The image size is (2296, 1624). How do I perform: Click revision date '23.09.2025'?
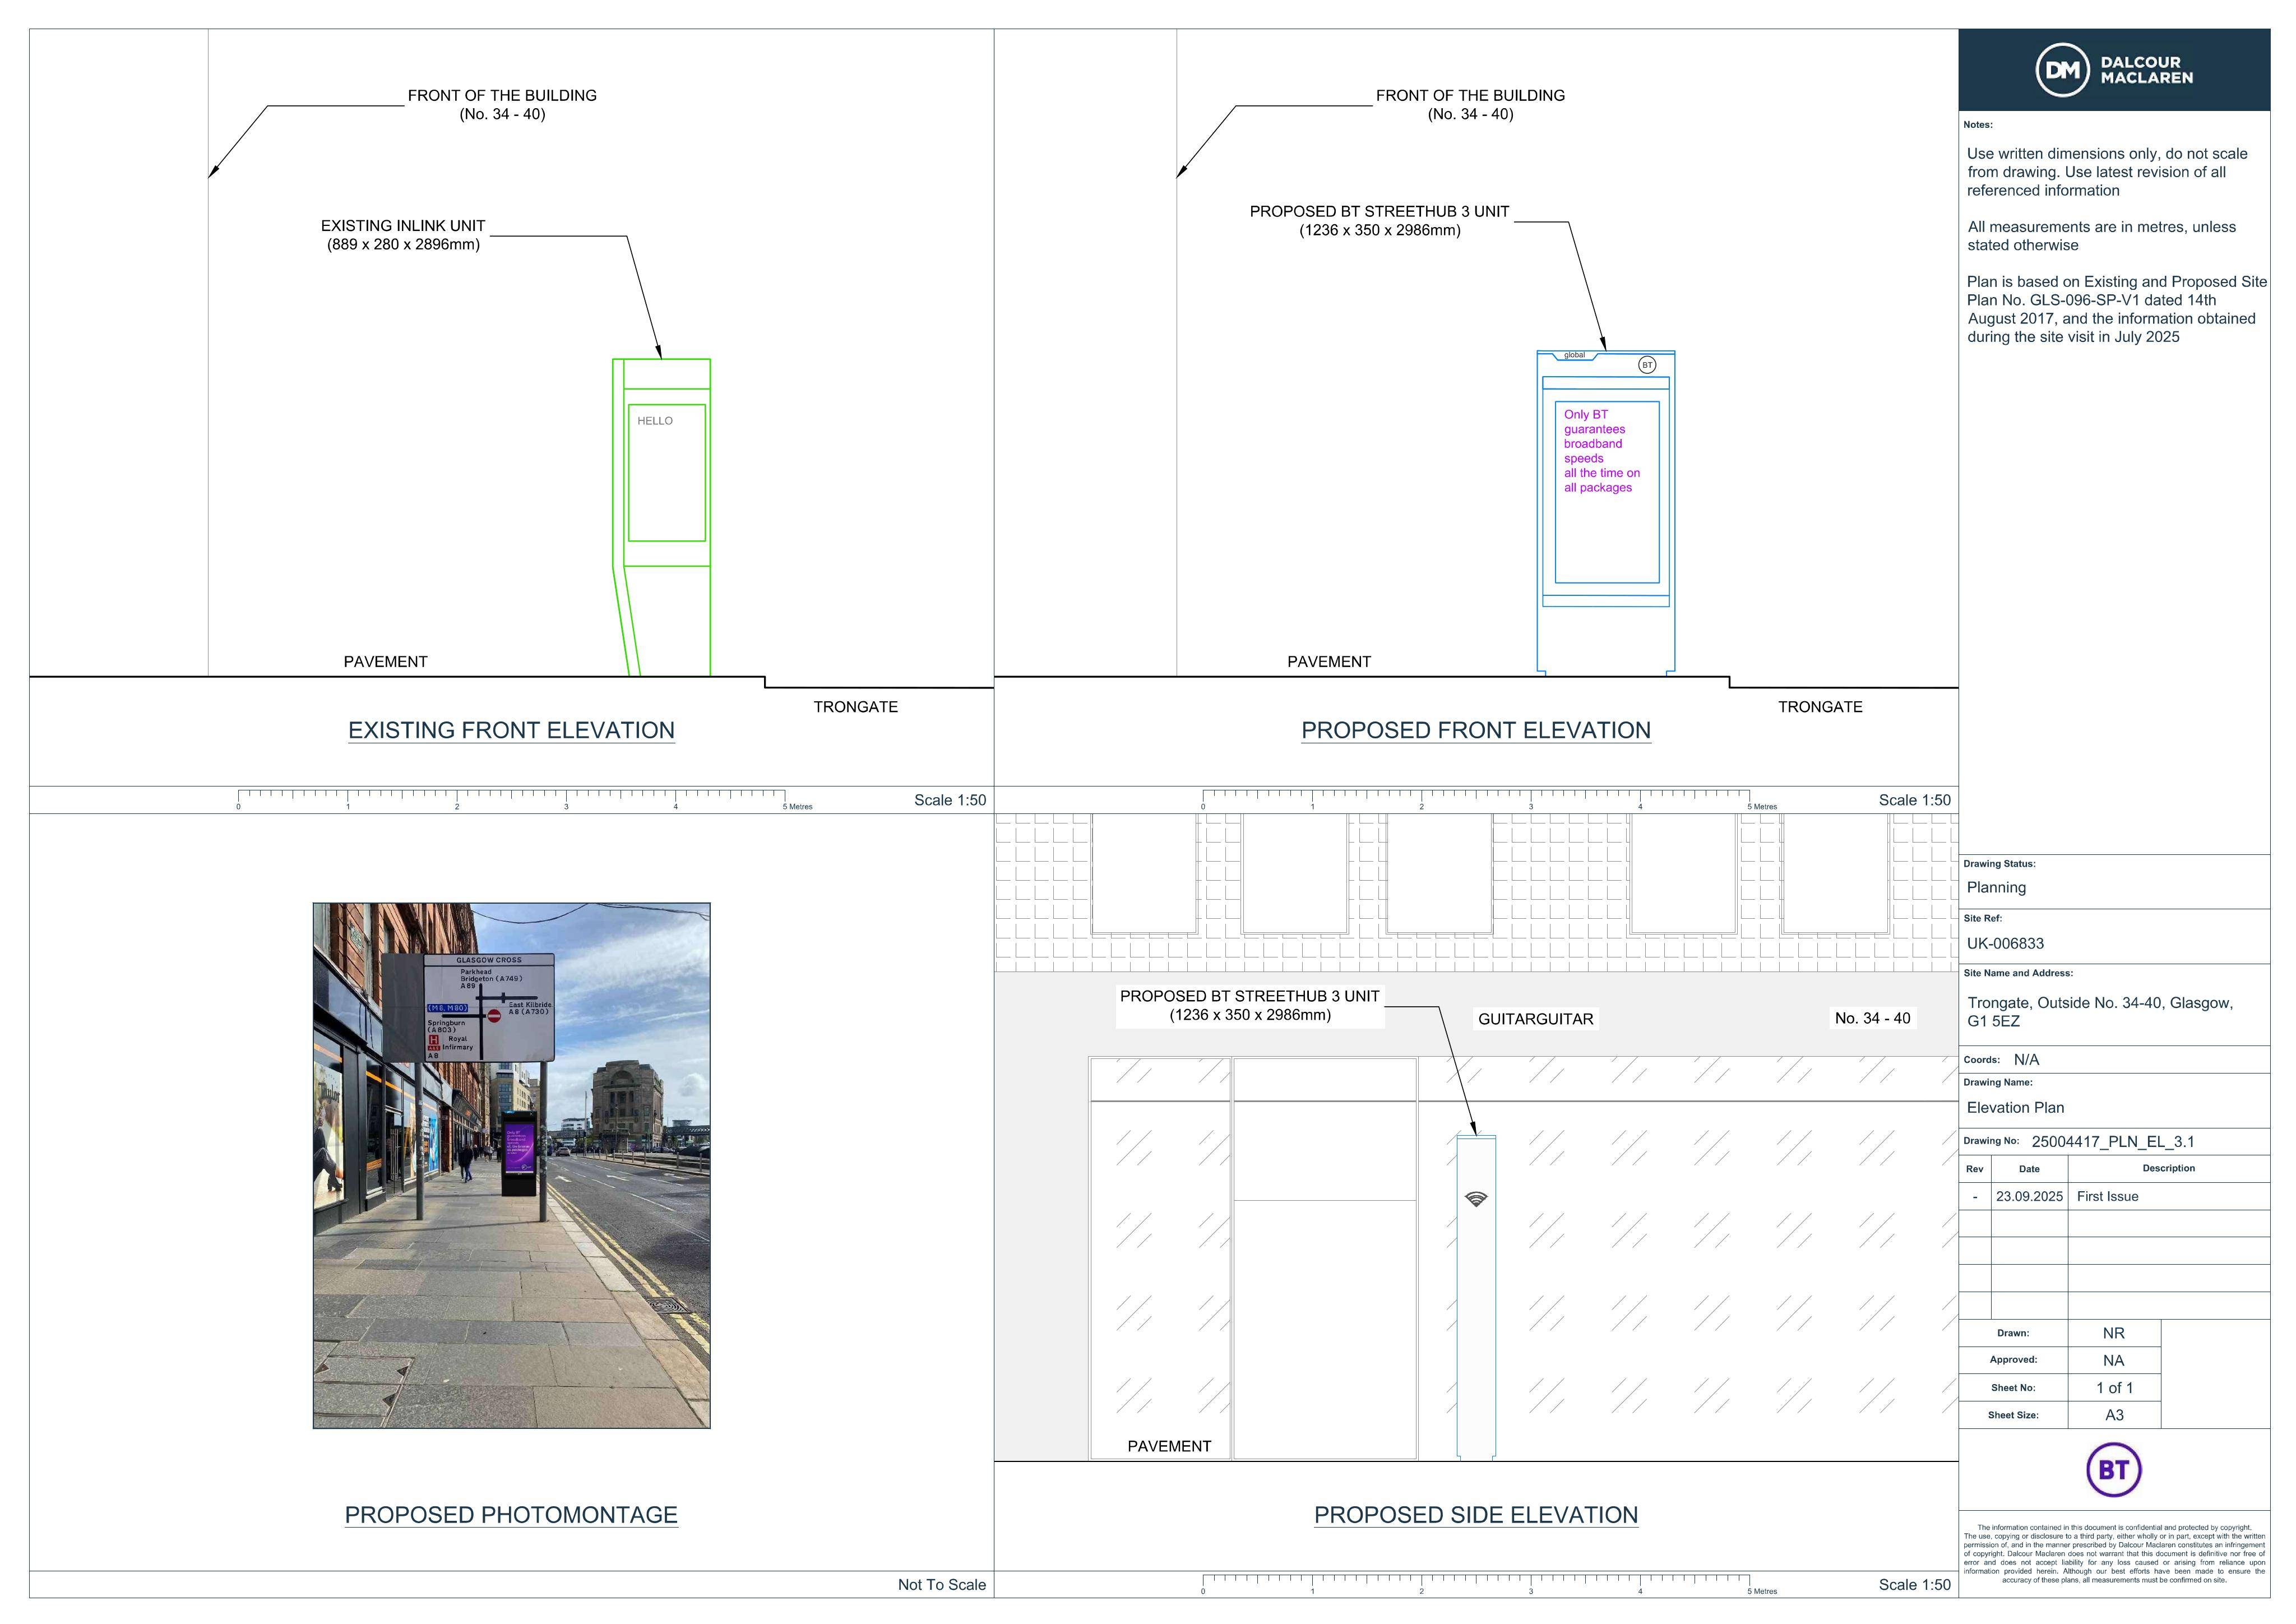tap(2029, 1196)
